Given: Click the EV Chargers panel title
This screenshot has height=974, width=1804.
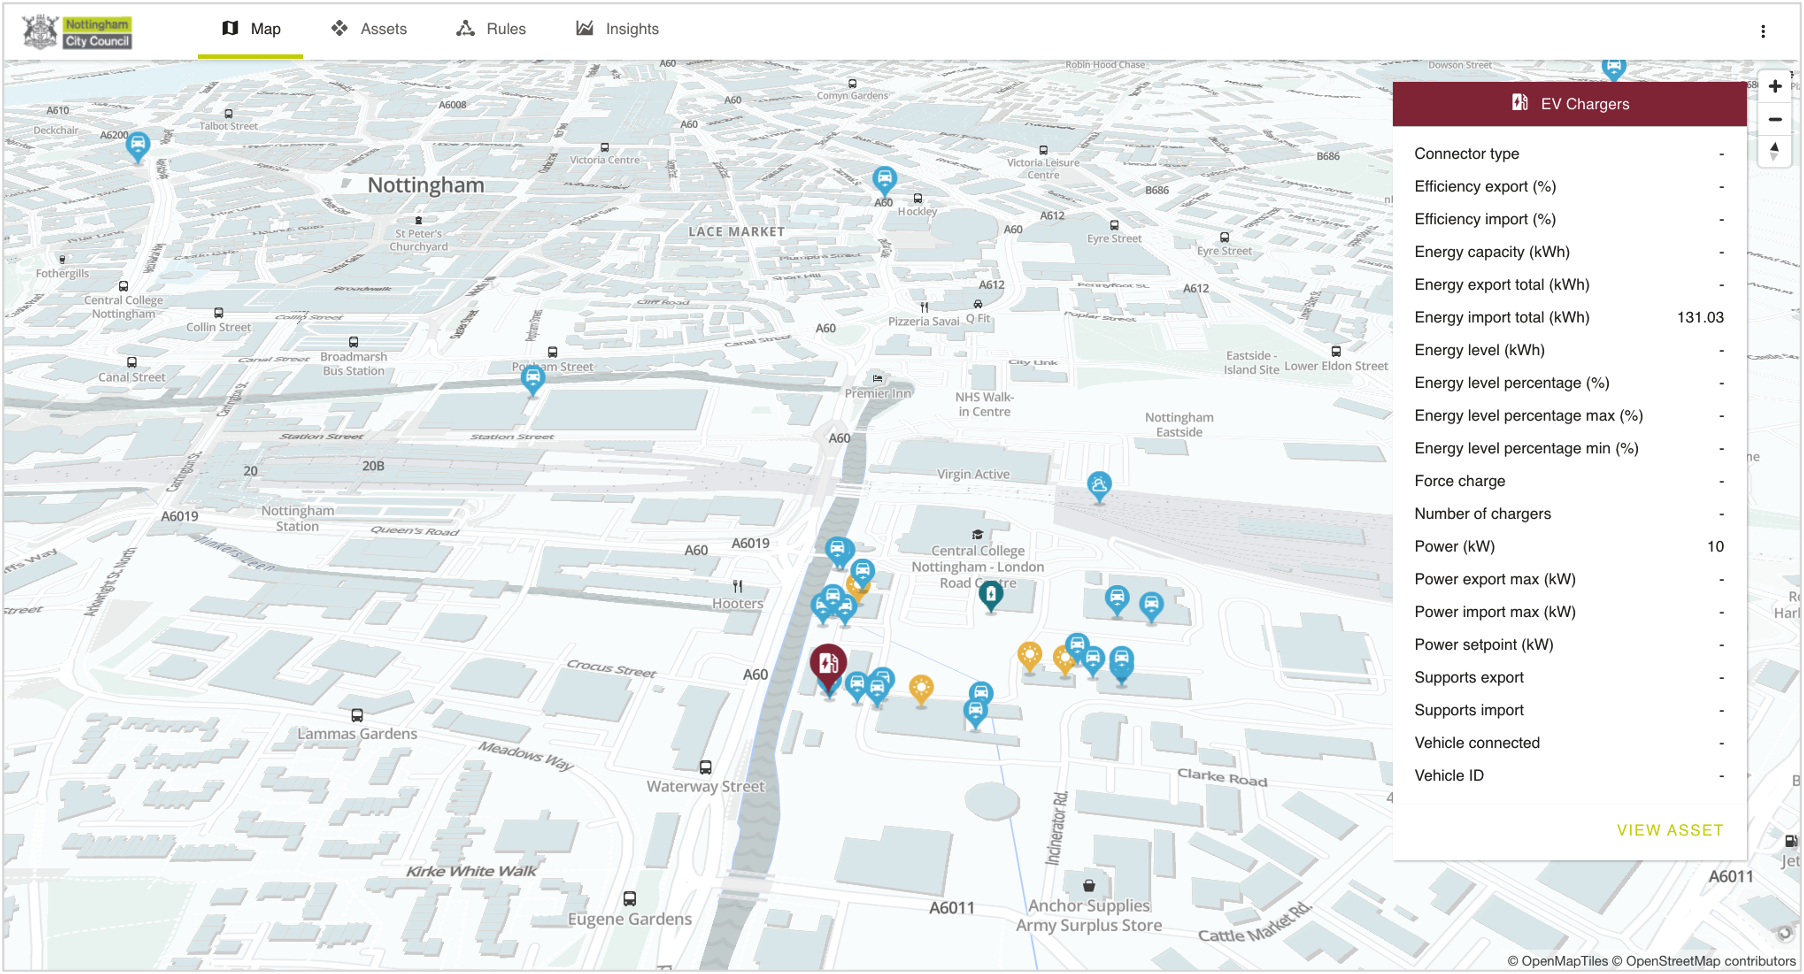Looking at the screenshot, I should pos(1585,104).
